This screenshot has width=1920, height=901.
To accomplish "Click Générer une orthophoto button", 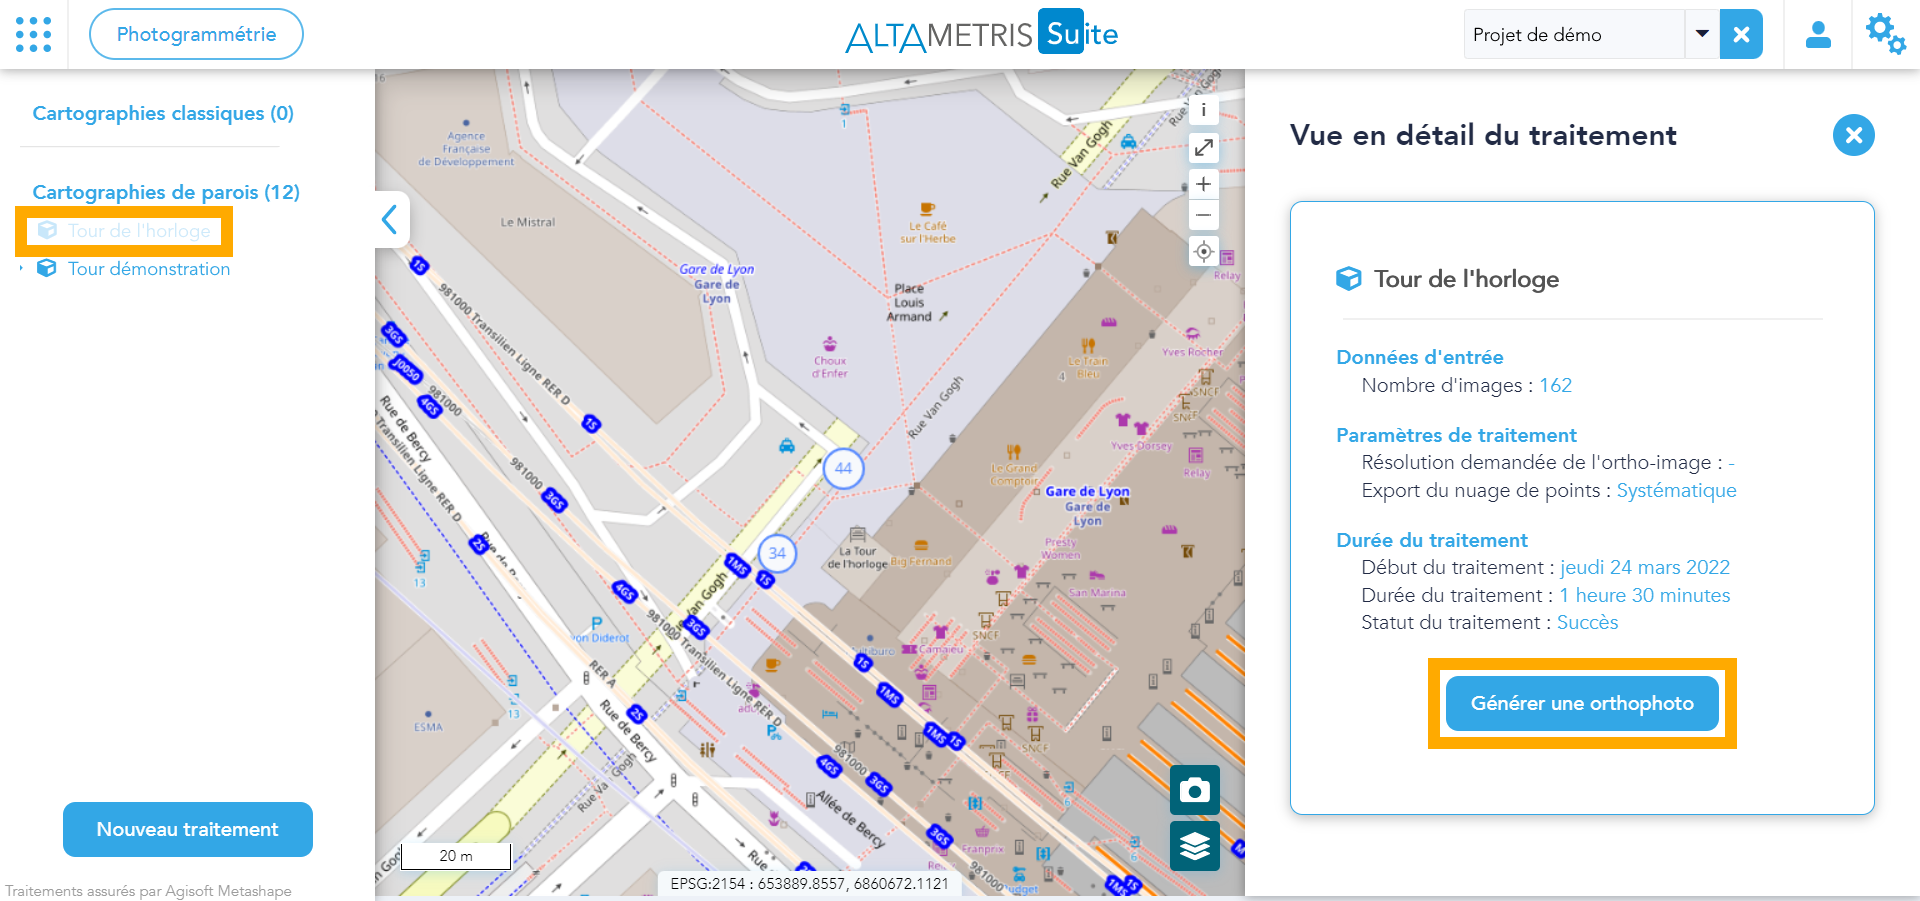I will (1582, 703).
